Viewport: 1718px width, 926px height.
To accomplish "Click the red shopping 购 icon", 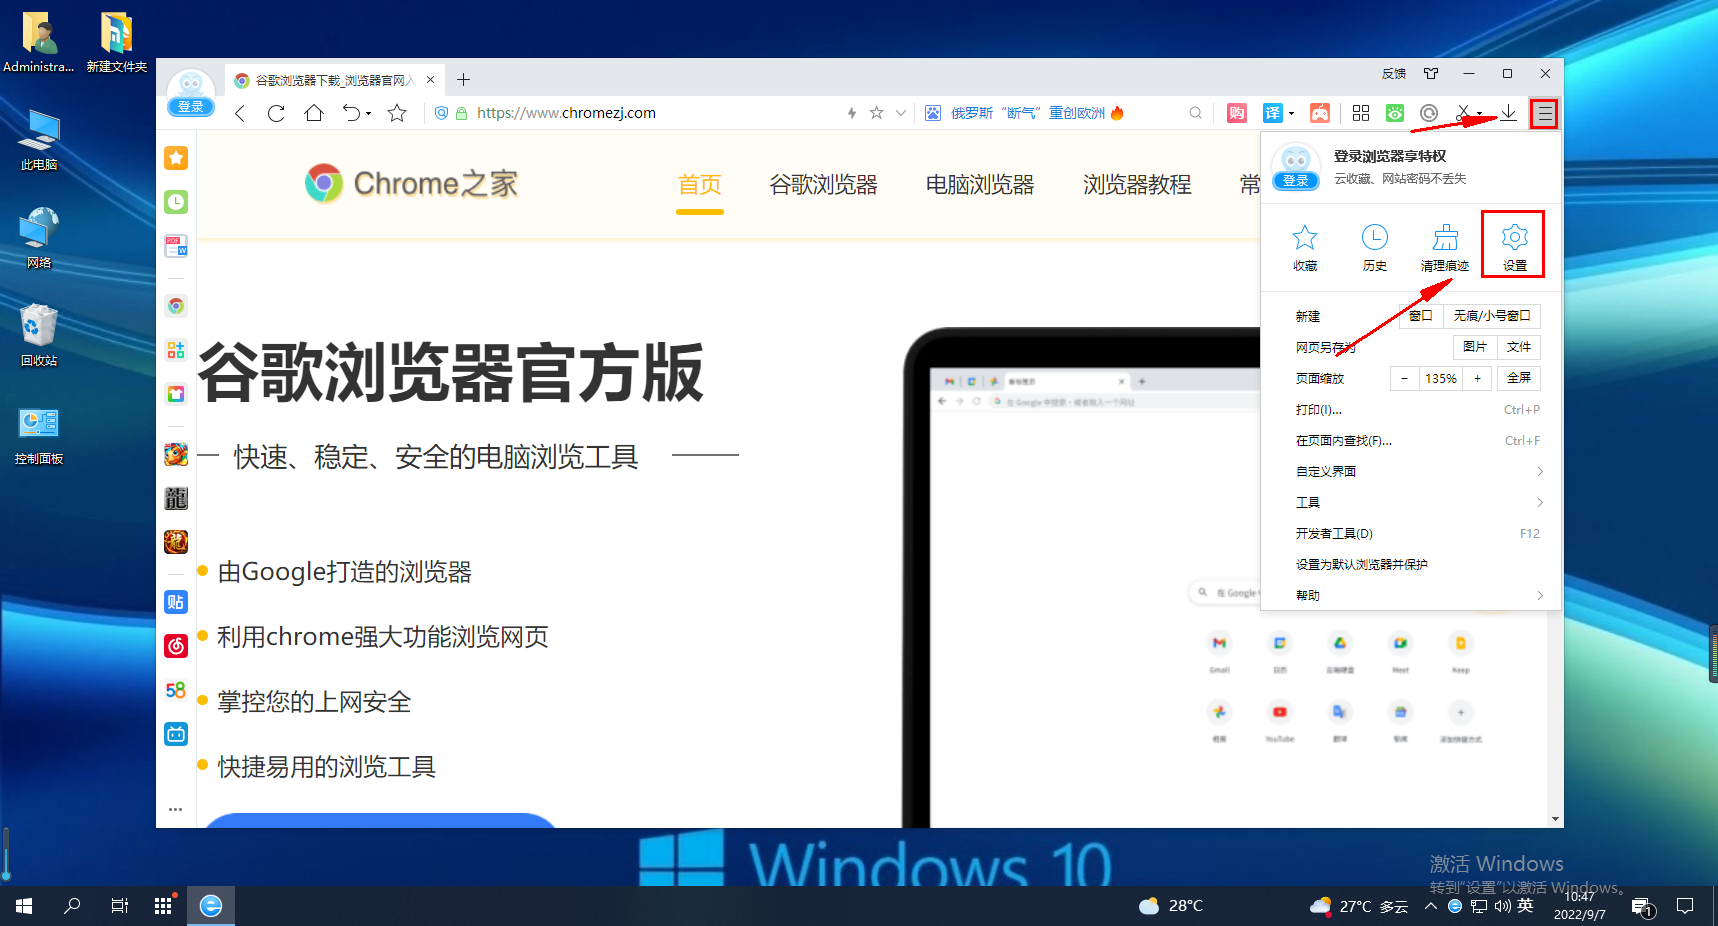I will (1237, 113).
